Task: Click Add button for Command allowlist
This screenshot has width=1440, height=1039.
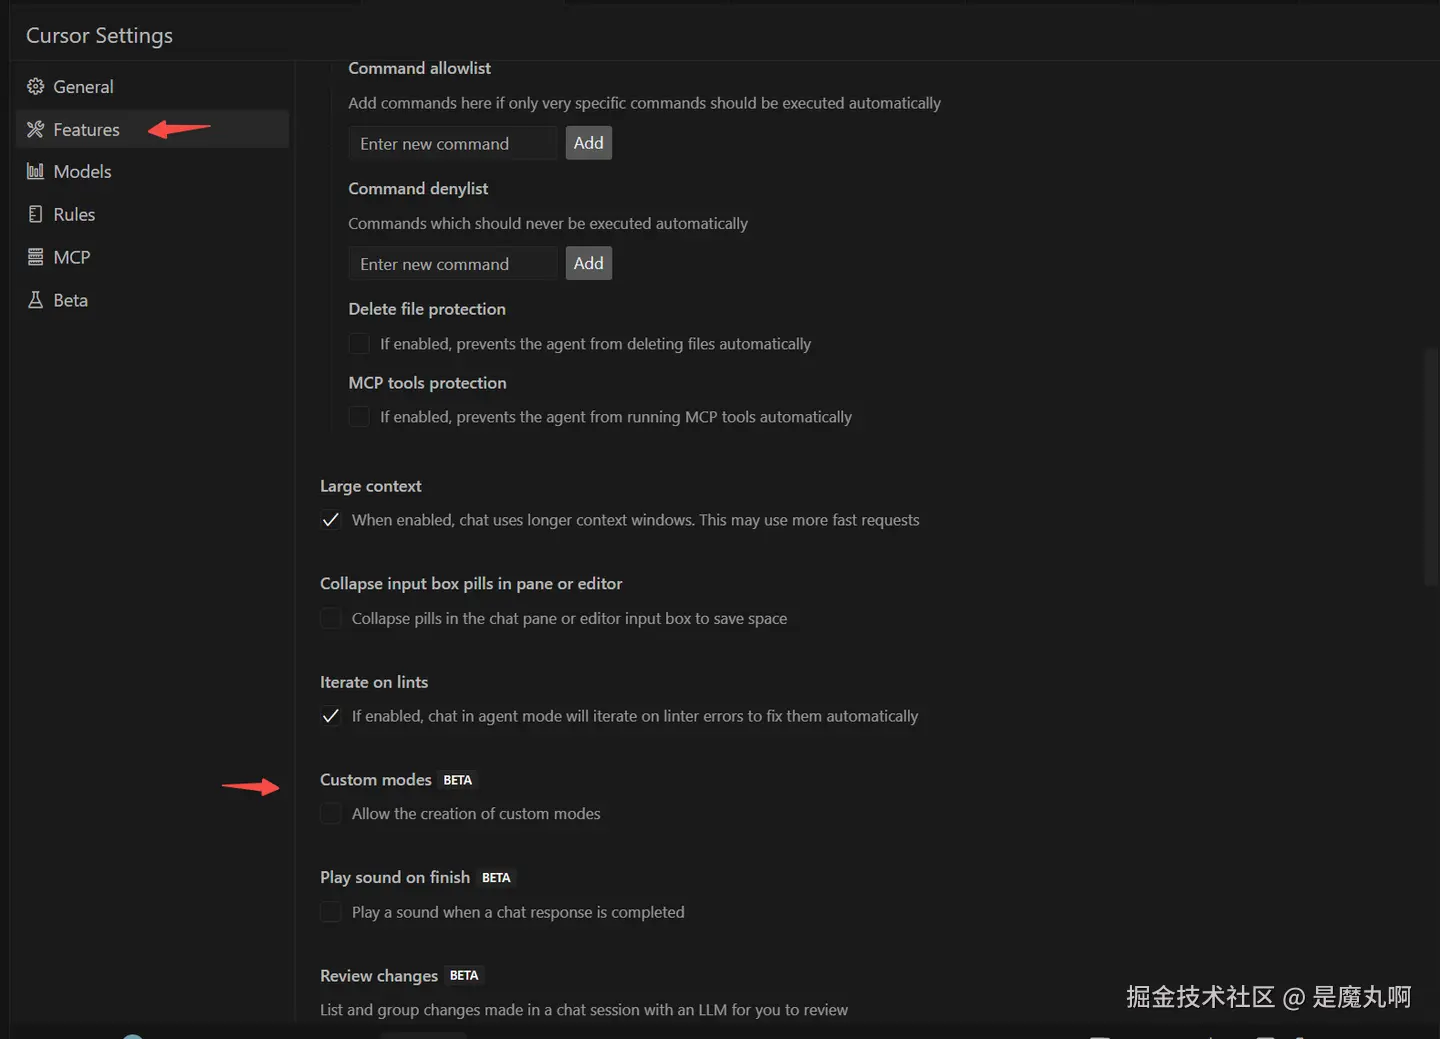Action: coord(588,143)
